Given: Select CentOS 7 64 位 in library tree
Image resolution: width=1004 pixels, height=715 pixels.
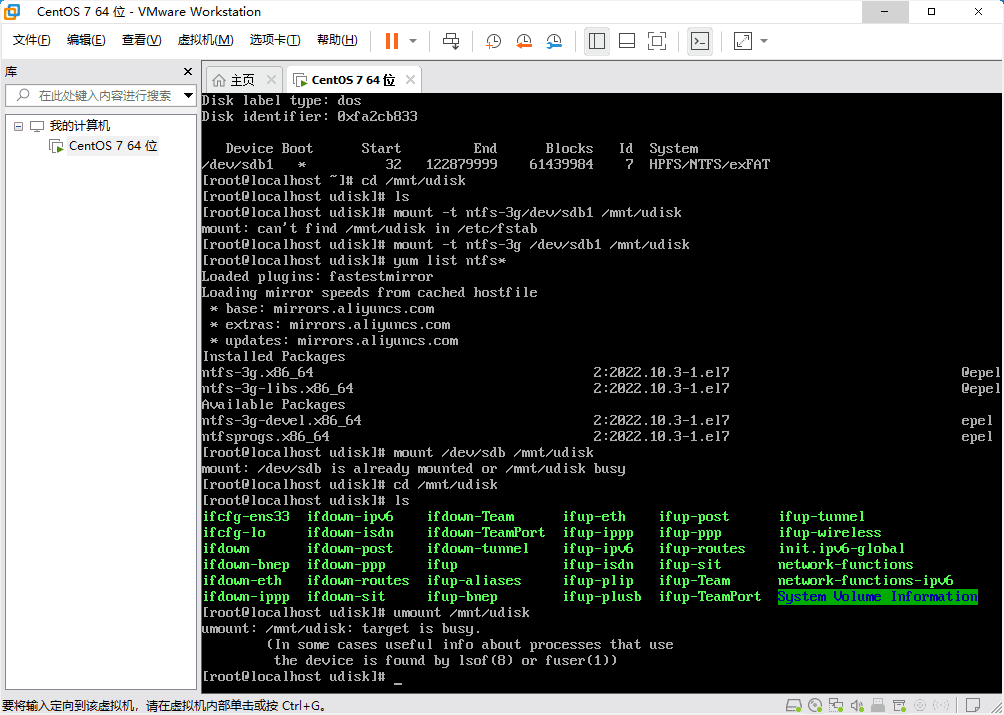Looking at the screenshot, I should [x=113, y=145].
